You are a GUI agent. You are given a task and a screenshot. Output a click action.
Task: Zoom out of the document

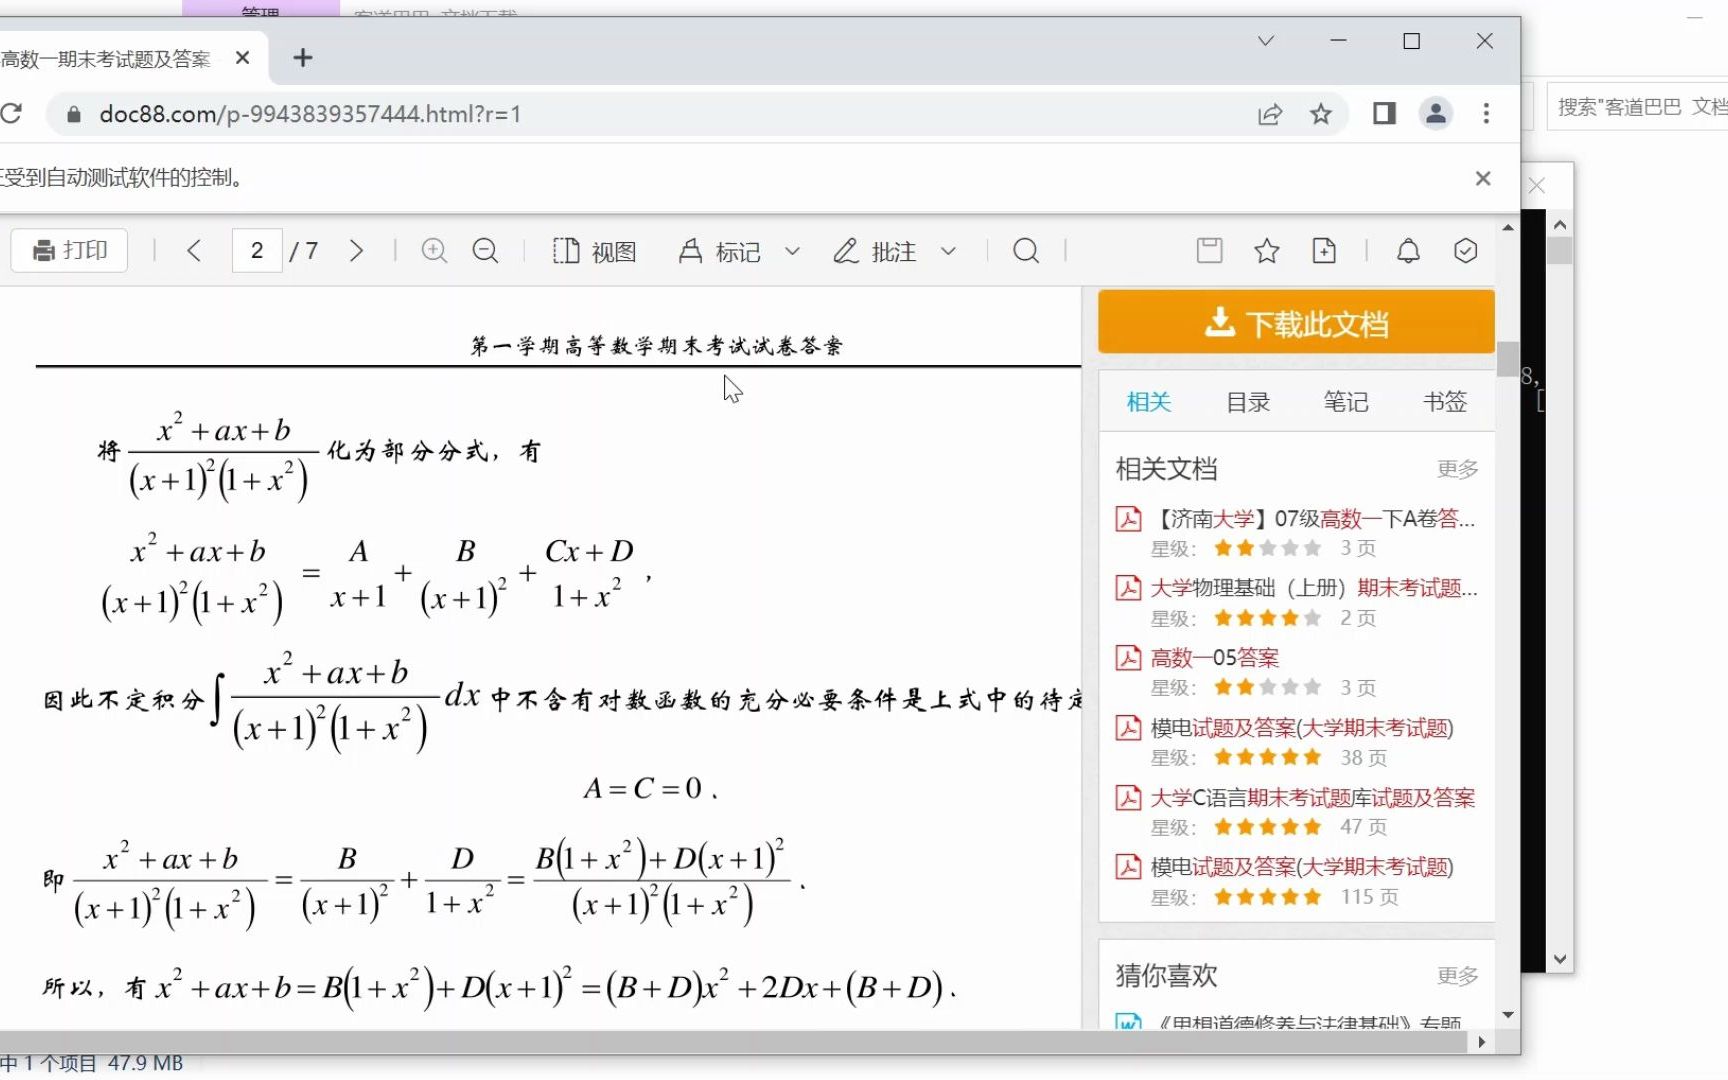486,250
